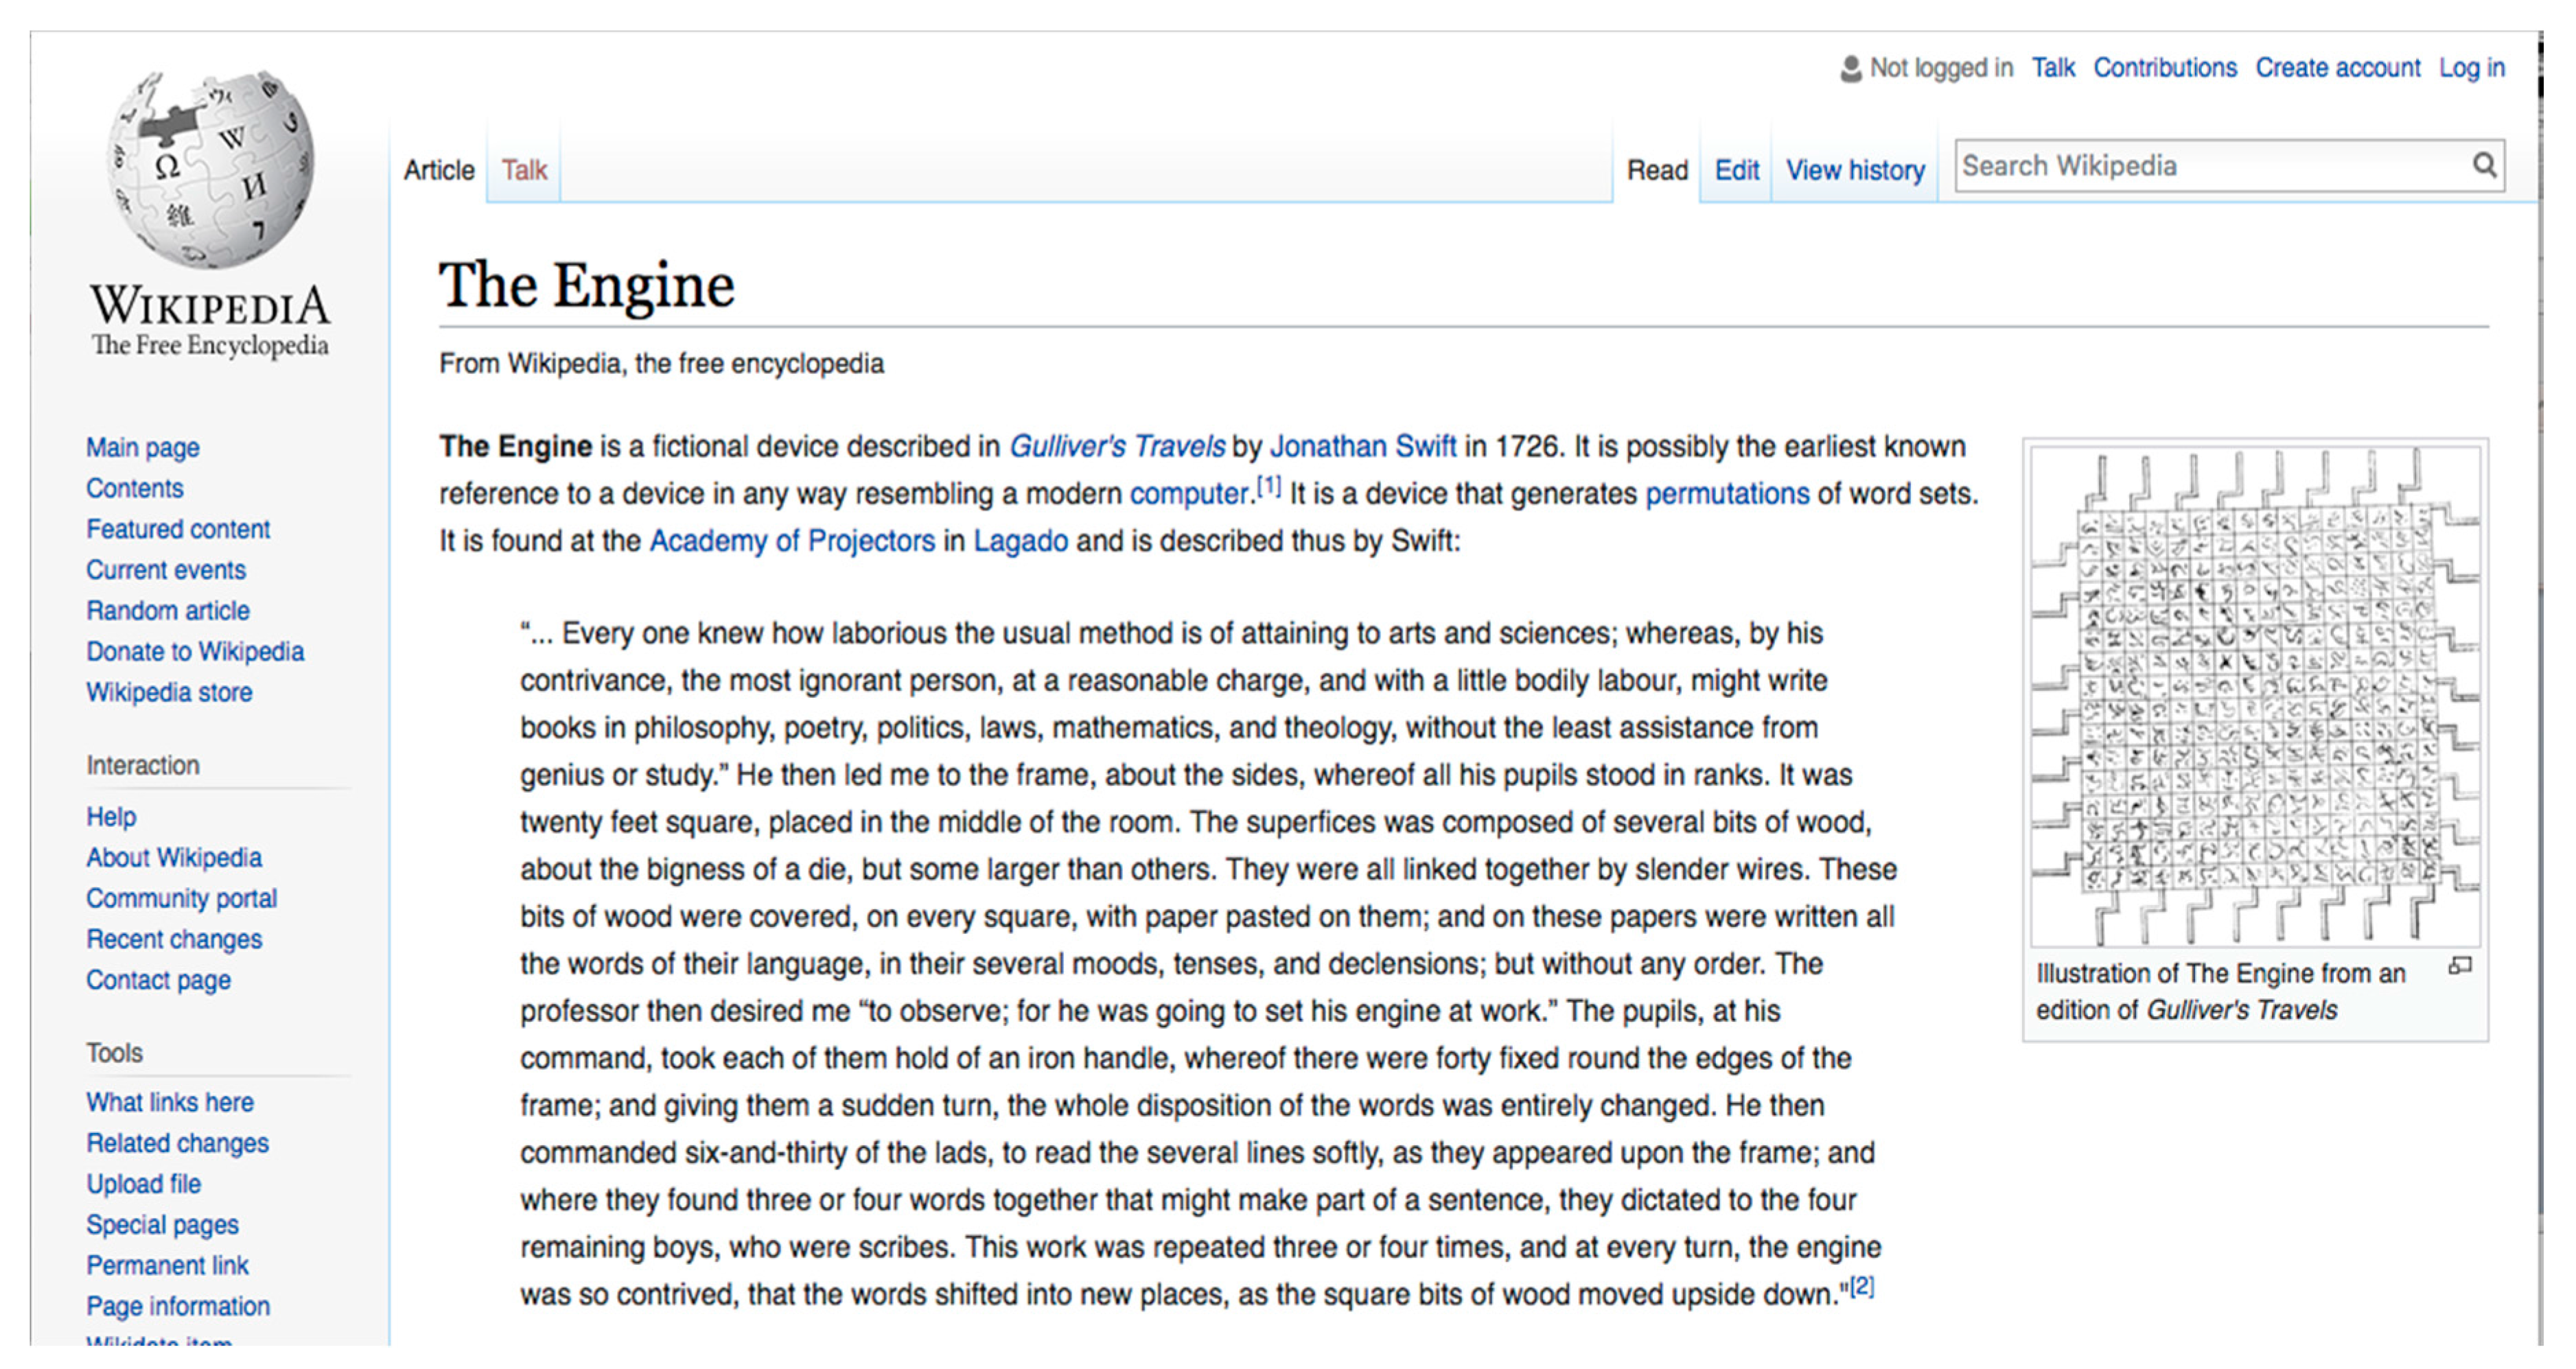
Task: Click the WIKIPEDIA wordmark under the globe
Action: [x=210, y=306]
